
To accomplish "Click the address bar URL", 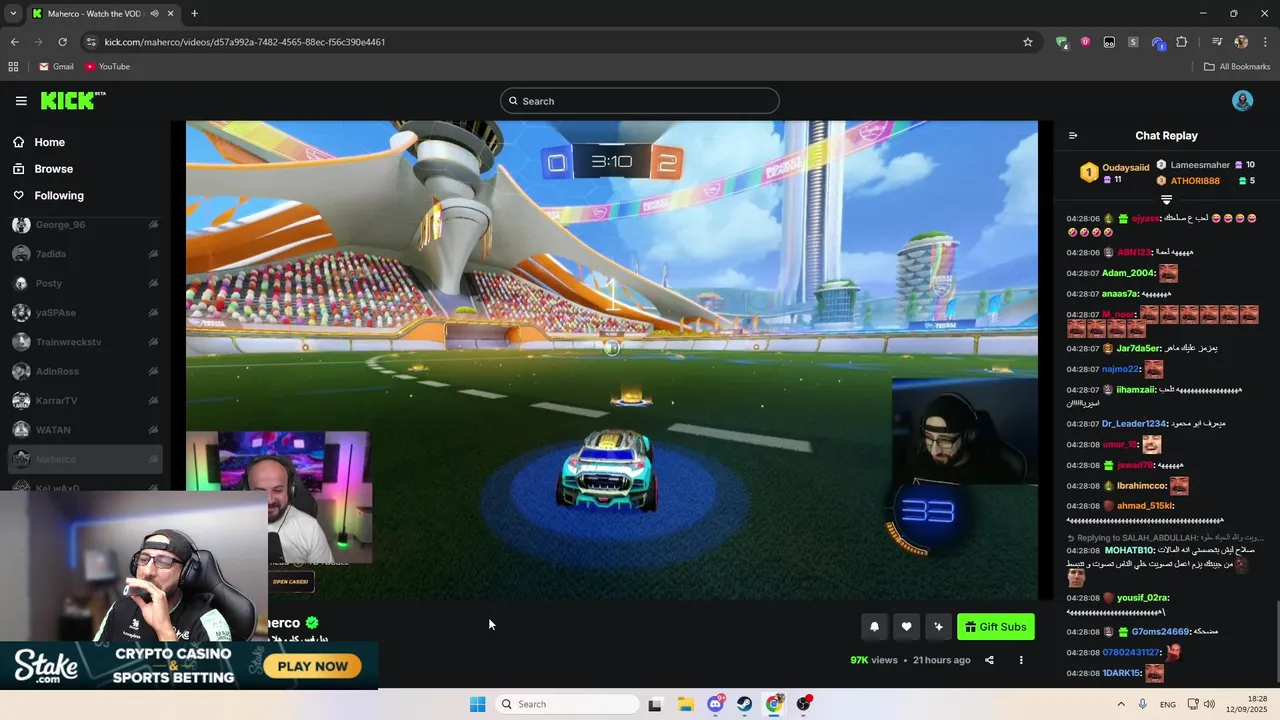I will click(x=245, y=42).
